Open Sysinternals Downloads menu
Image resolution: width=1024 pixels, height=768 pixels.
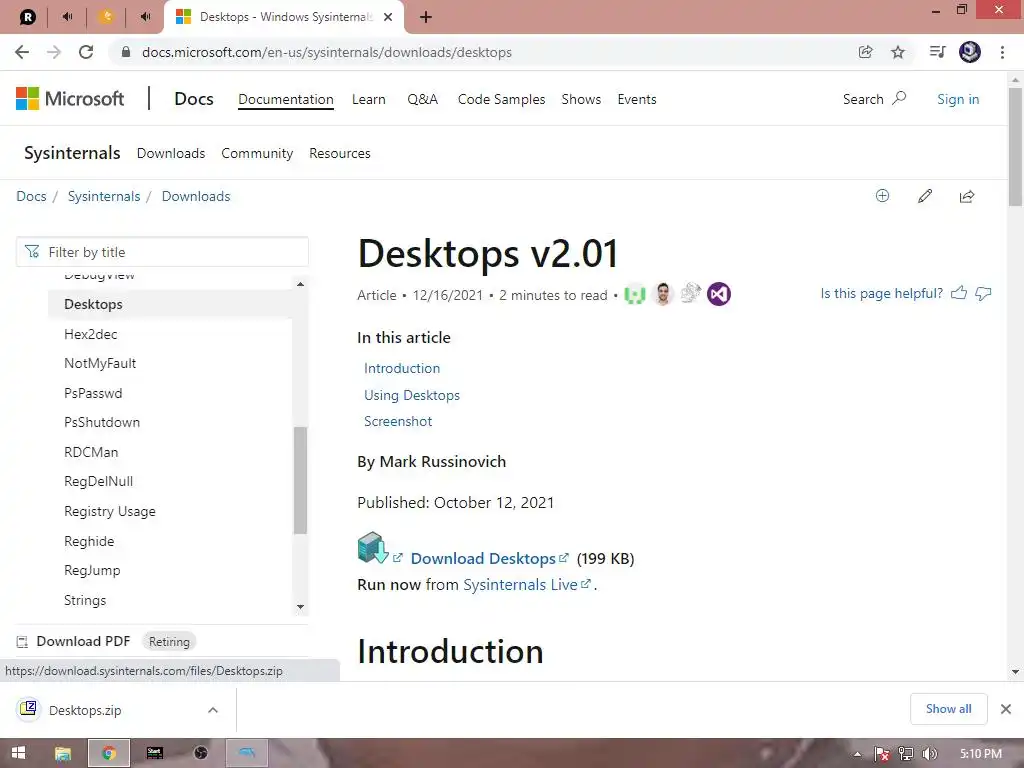pos(170,153)
